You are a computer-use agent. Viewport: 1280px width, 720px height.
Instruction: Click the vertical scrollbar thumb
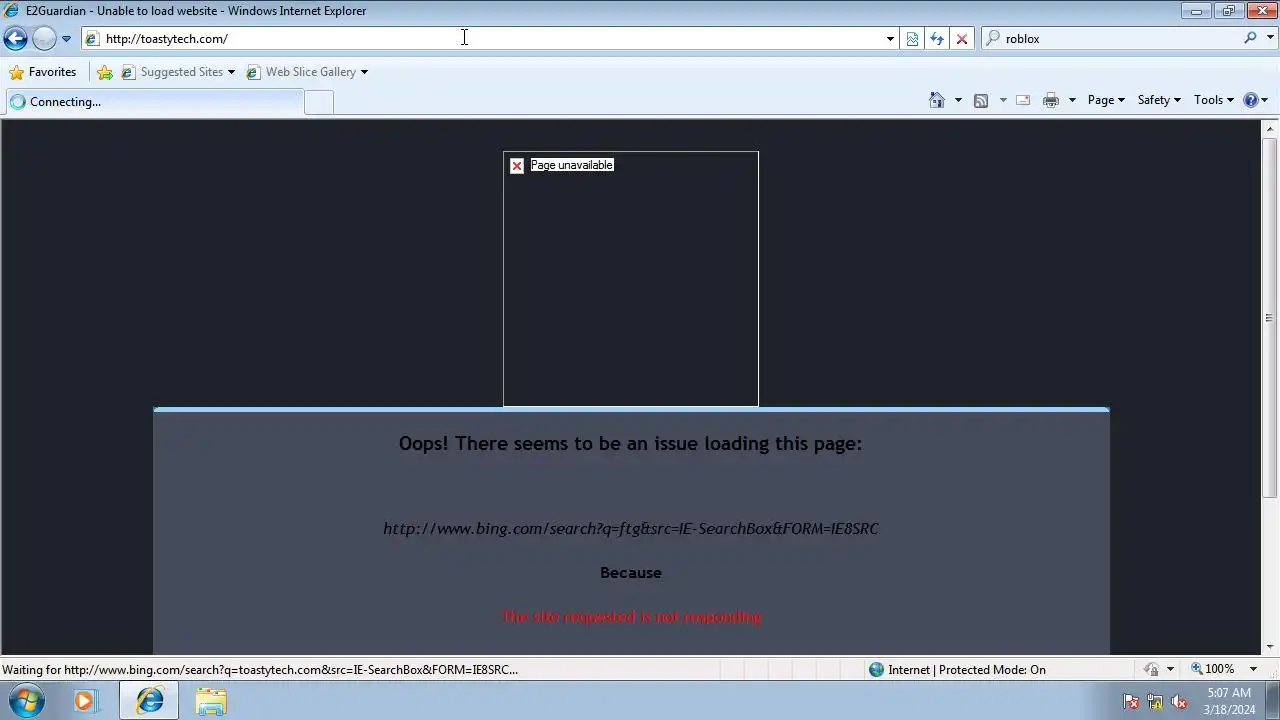click(x=1270, y=318)
